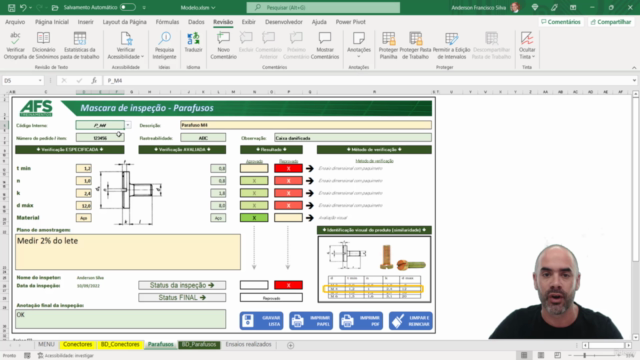Screen dimensions: 640x360
Task: Click Customize Quick Access Toolbar arrow
Action: pyautogui.click(x=144, y=8)
